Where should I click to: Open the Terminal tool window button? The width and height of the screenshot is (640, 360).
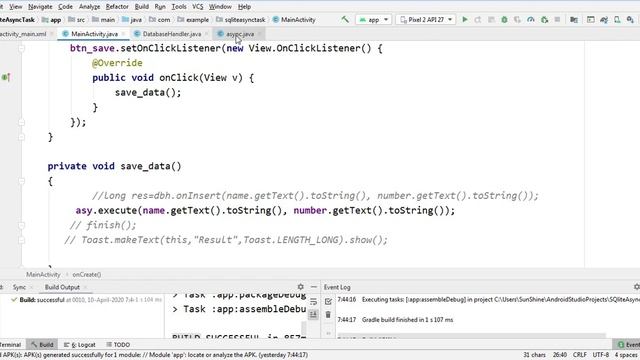10,344
